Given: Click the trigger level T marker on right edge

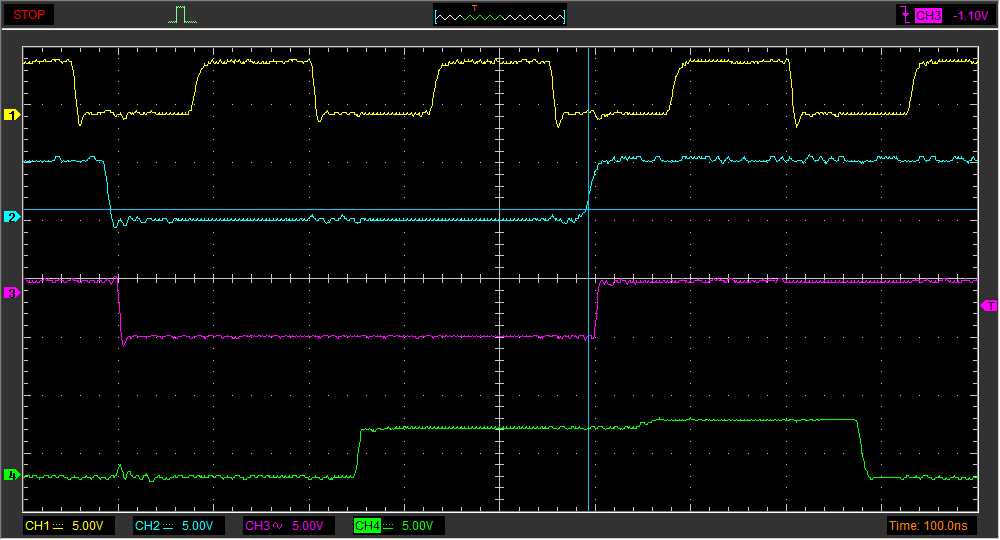Looking at the screenshot, I should [x=990, y=306].
